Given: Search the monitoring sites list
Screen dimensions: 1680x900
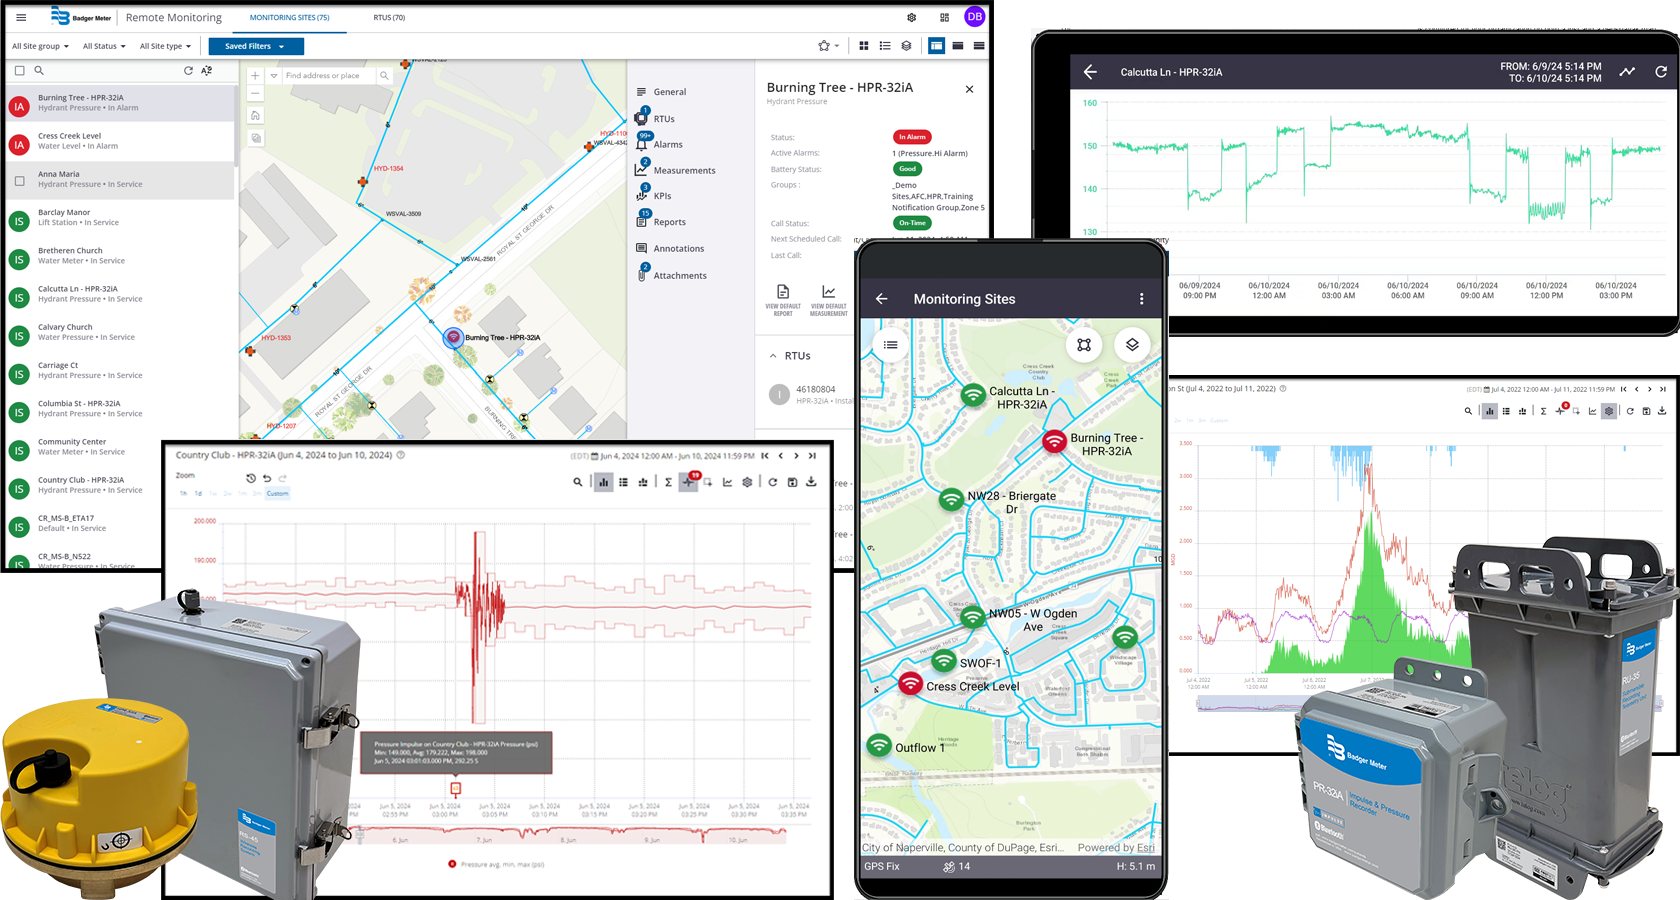Looking at the screenshot, I should 39,71.
